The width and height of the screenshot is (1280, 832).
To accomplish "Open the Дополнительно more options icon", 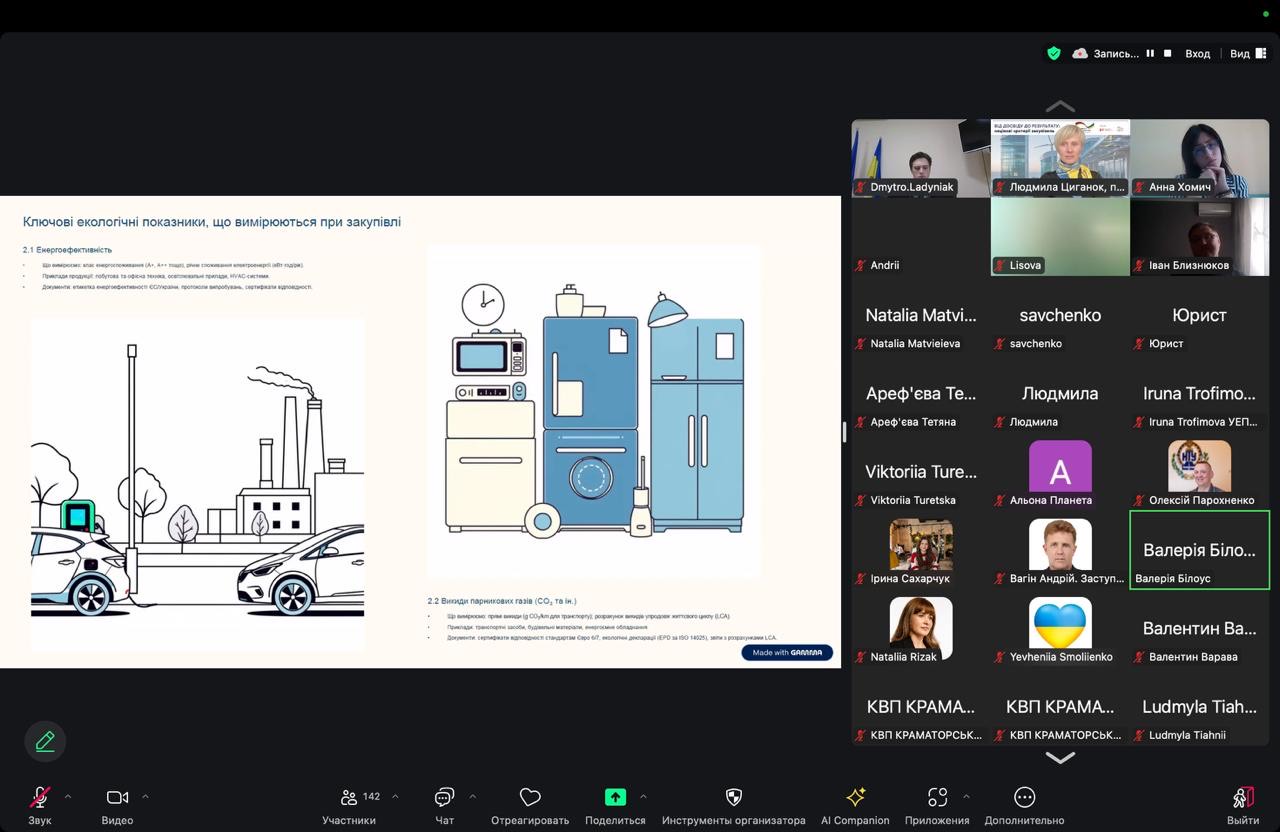I will pos(1024,797).
